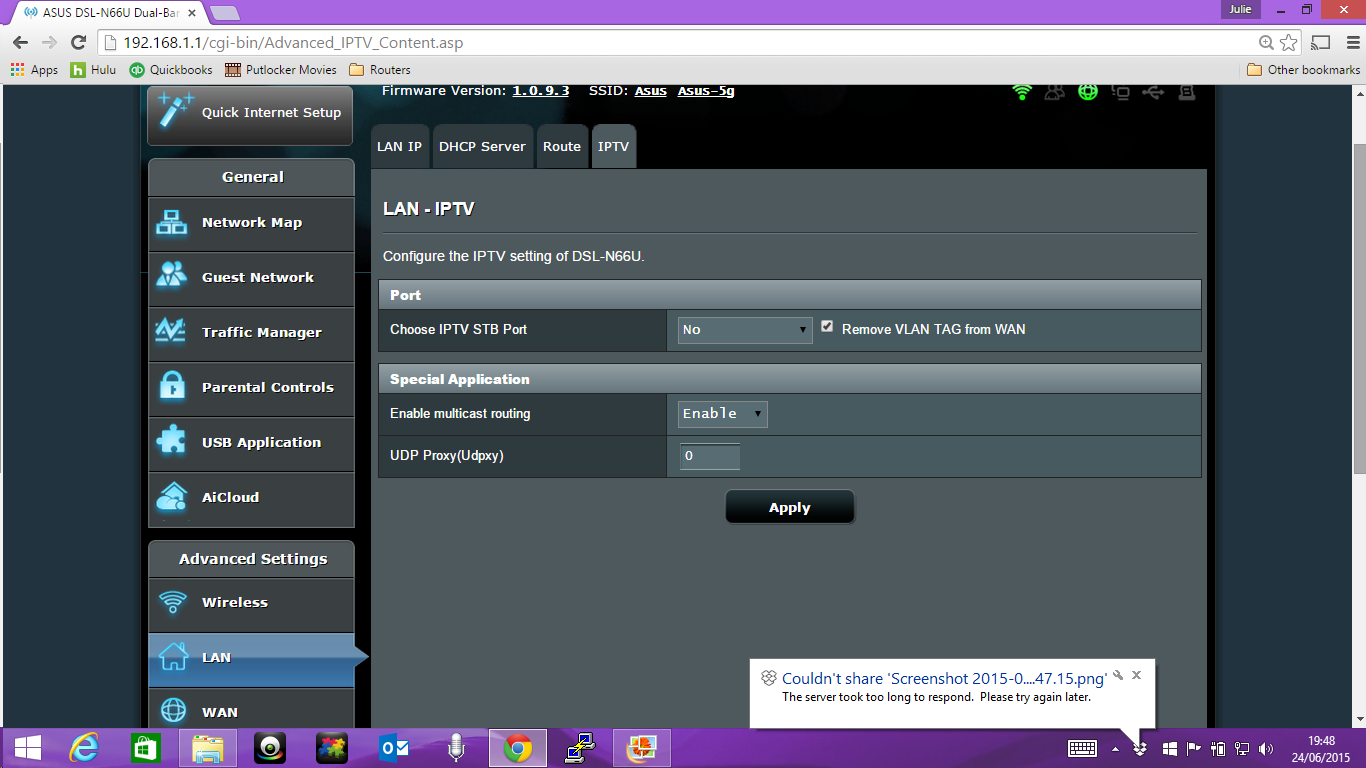This screenshot has width=1366, height=768.
Task: Open Guest Network from sidebar
Action: 172,278
